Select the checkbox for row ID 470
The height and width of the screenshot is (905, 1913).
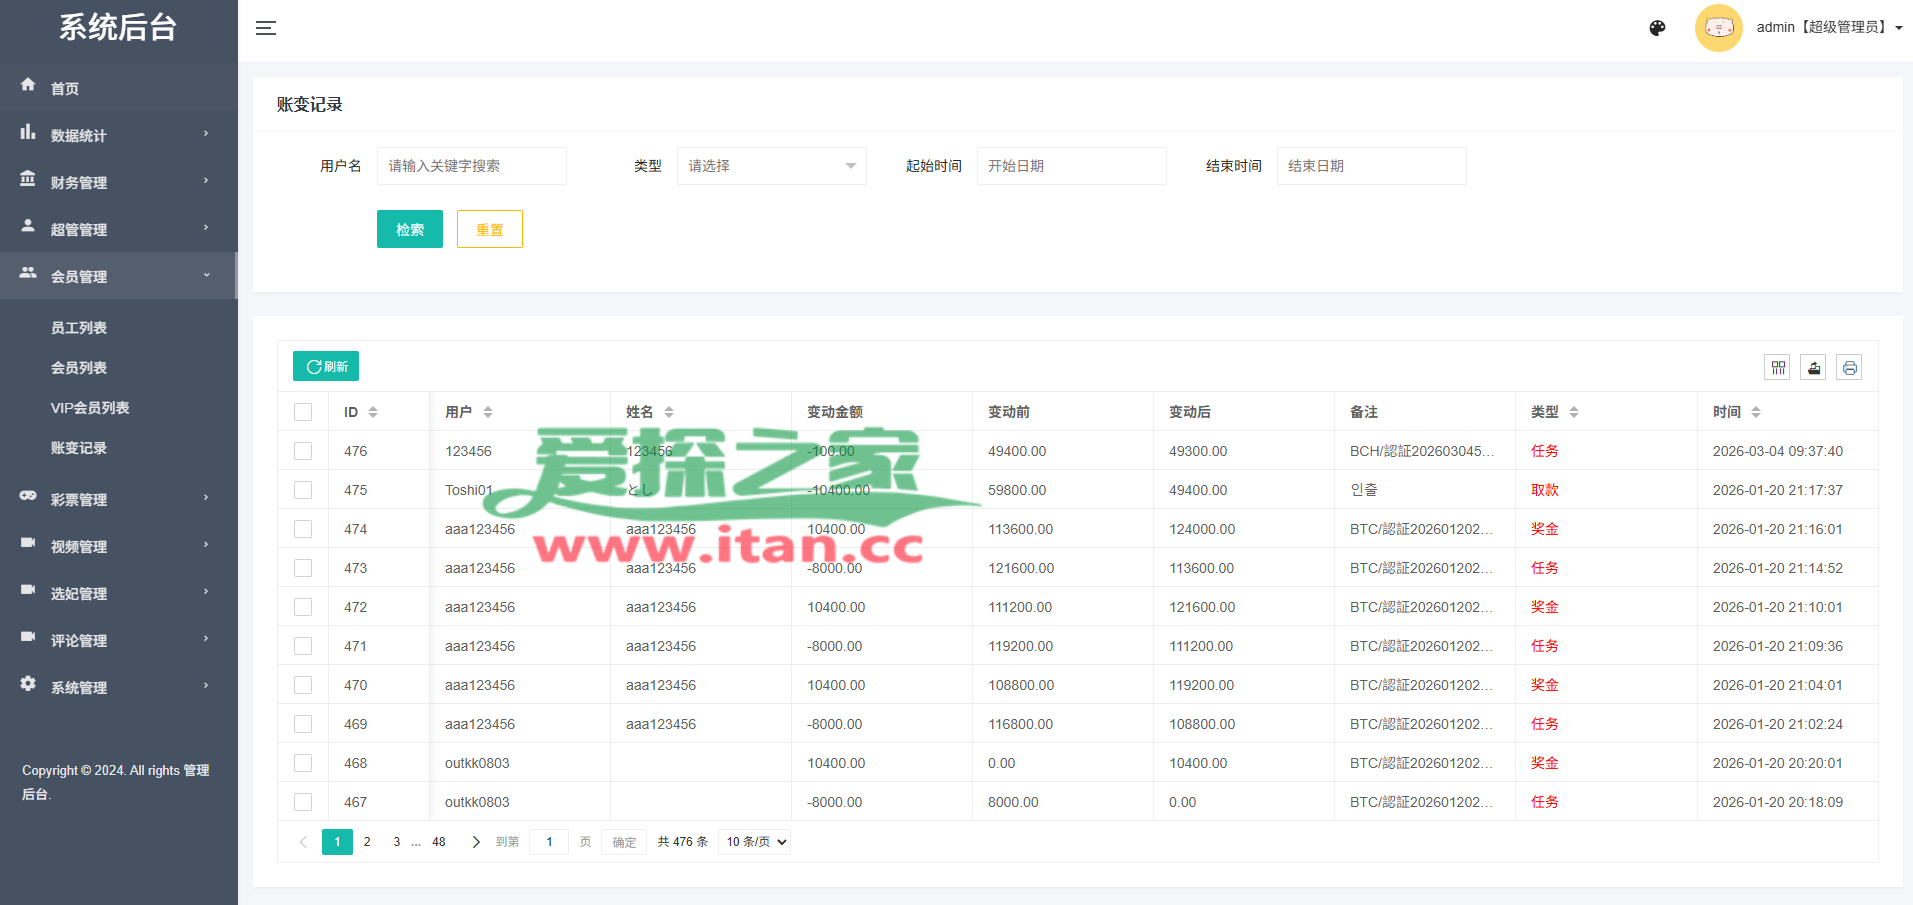[x=303, y=685]
